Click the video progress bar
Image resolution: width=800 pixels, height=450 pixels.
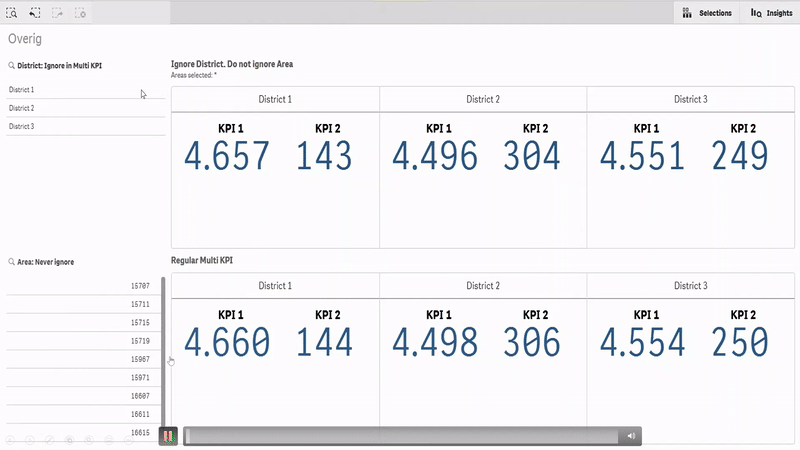[401, 436]
